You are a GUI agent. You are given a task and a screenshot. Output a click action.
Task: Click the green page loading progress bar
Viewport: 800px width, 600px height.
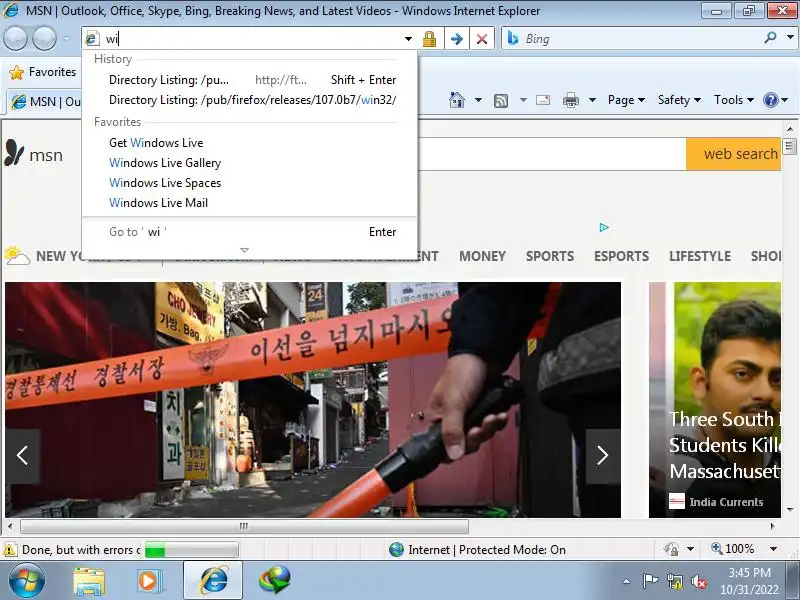[191, 550]
